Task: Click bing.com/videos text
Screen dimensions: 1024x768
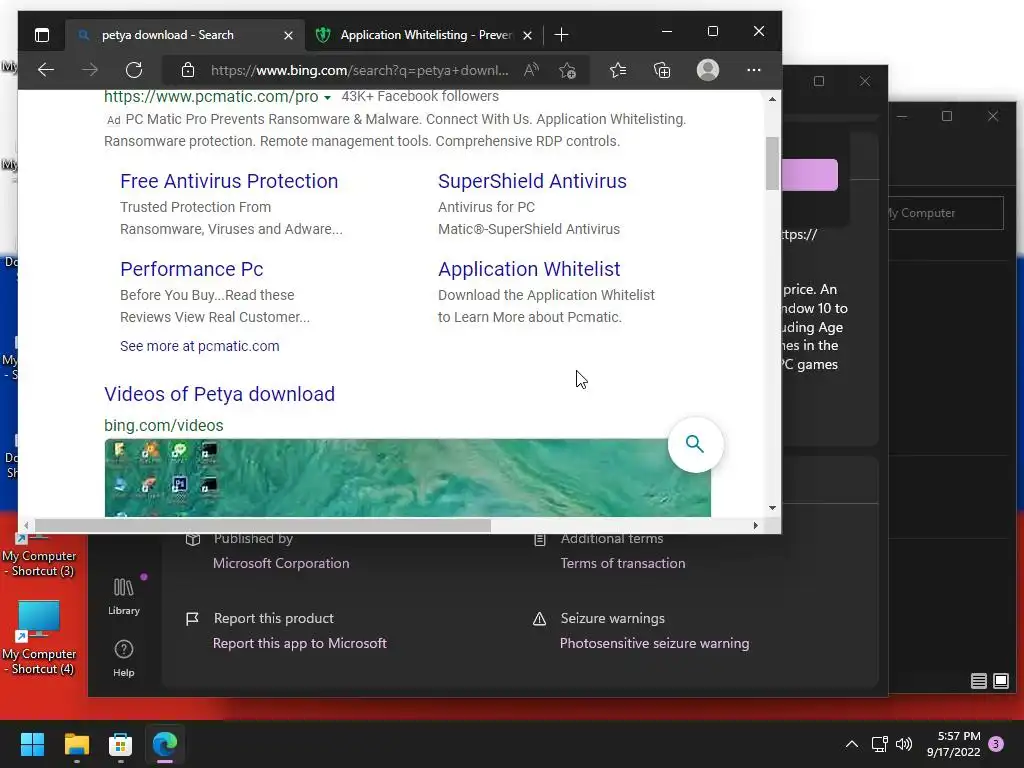Action: 164,425
